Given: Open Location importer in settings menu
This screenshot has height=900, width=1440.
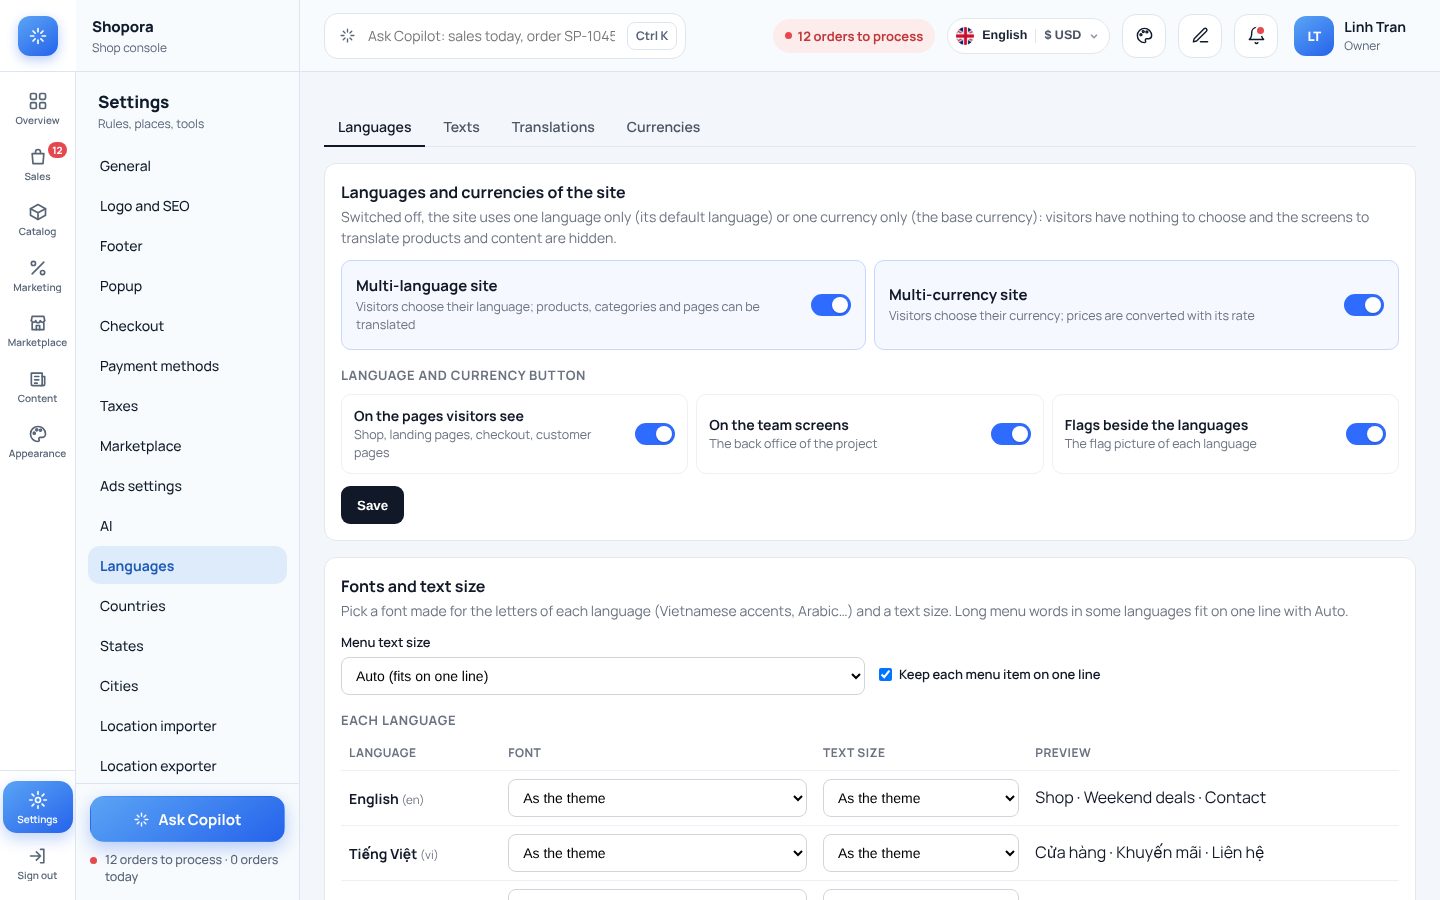Looking at the screenshot, I should 187,726.
